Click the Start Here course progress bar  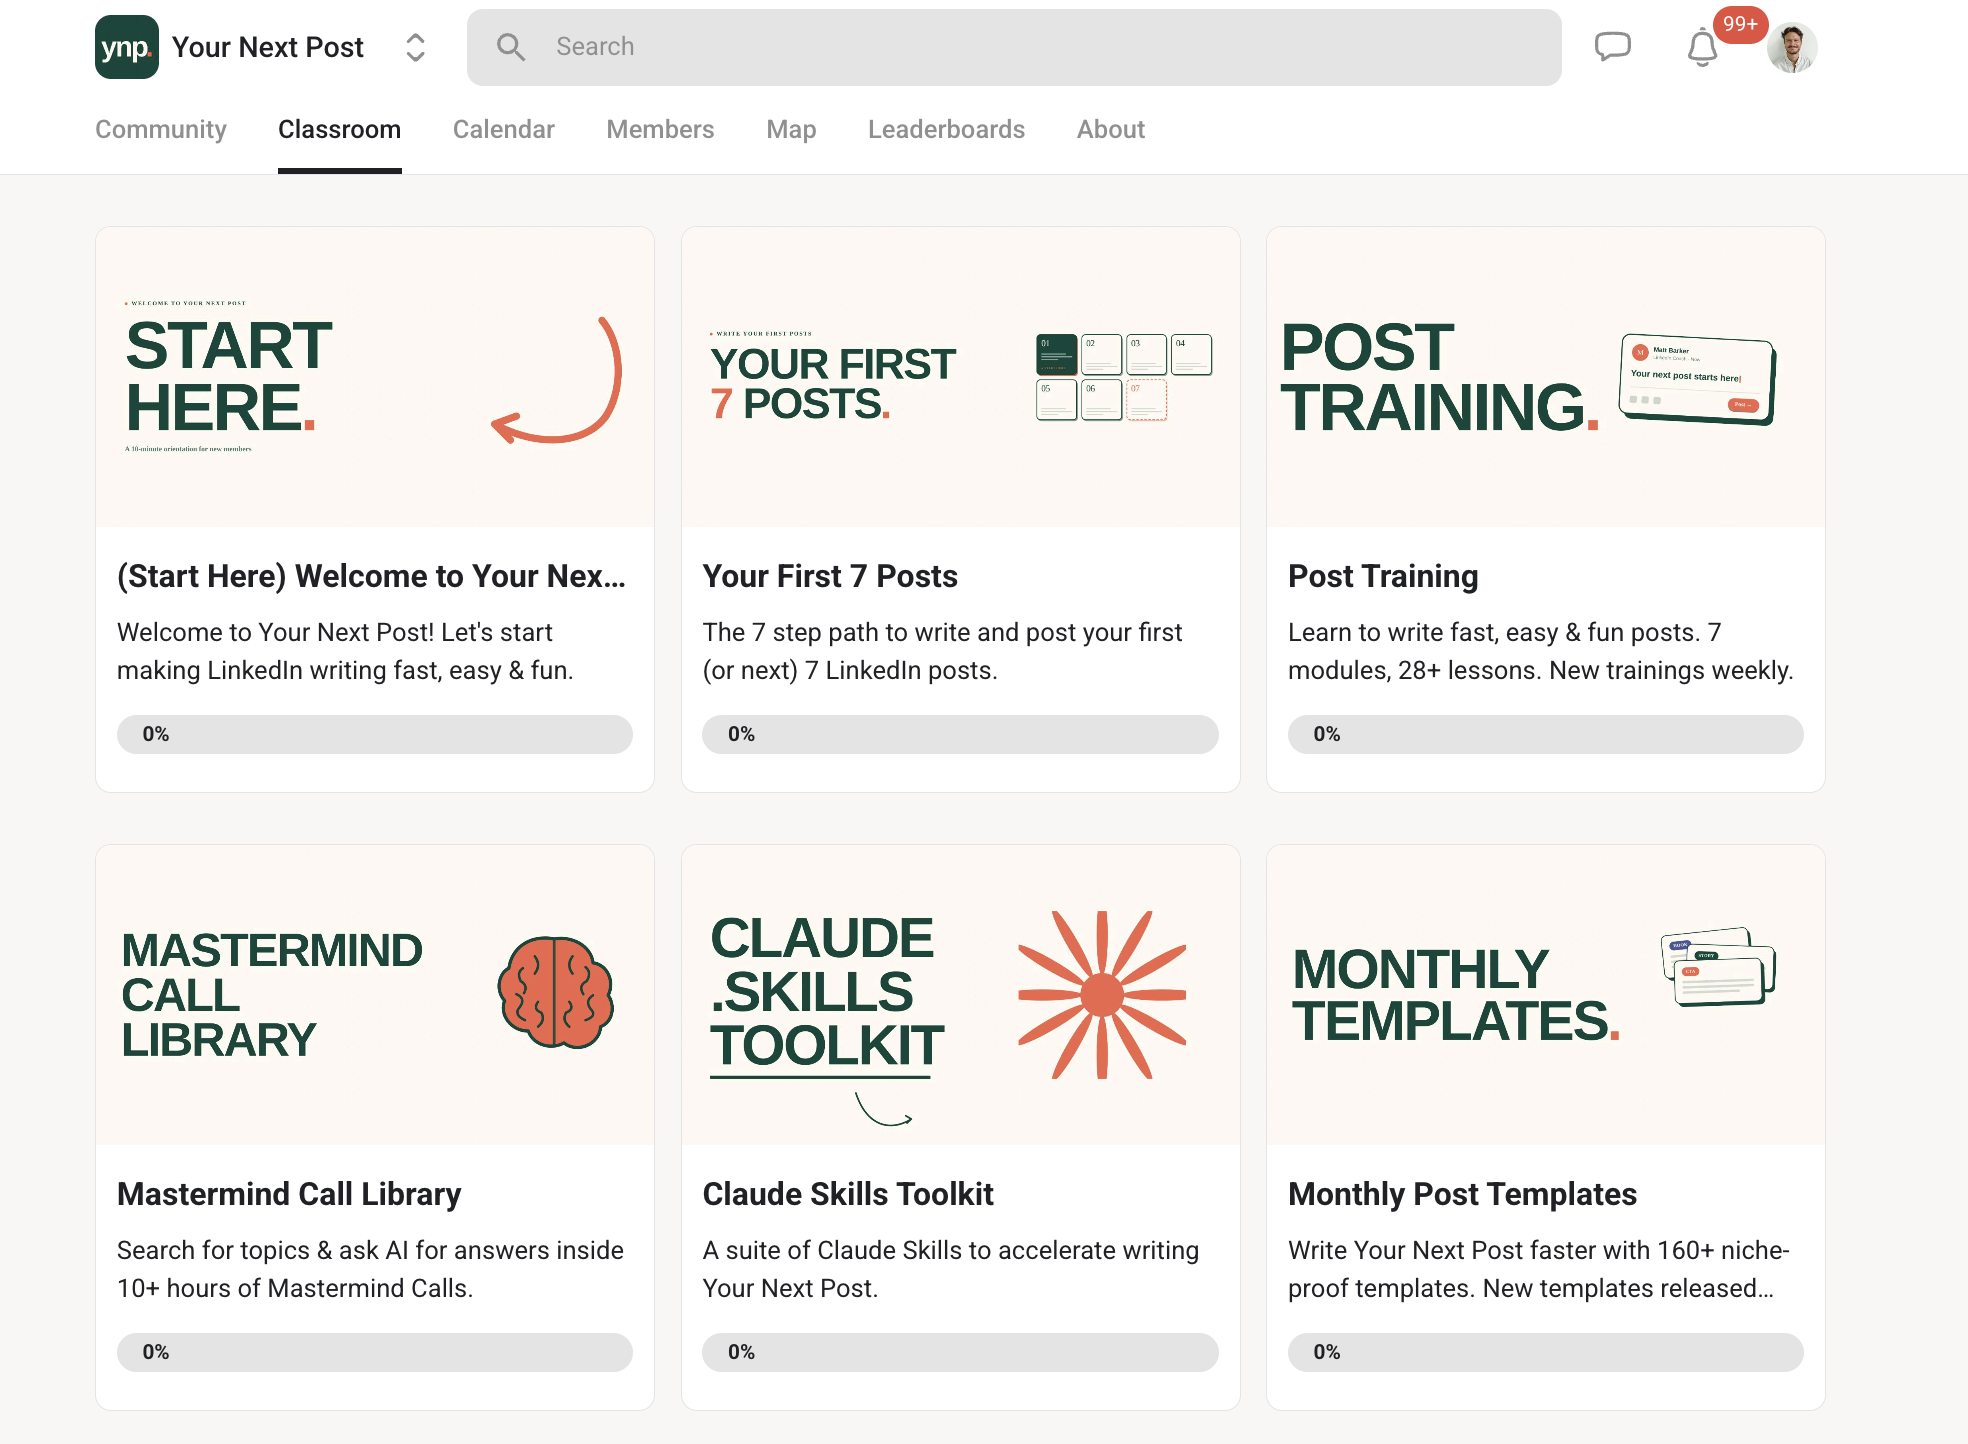coord(375,734)
